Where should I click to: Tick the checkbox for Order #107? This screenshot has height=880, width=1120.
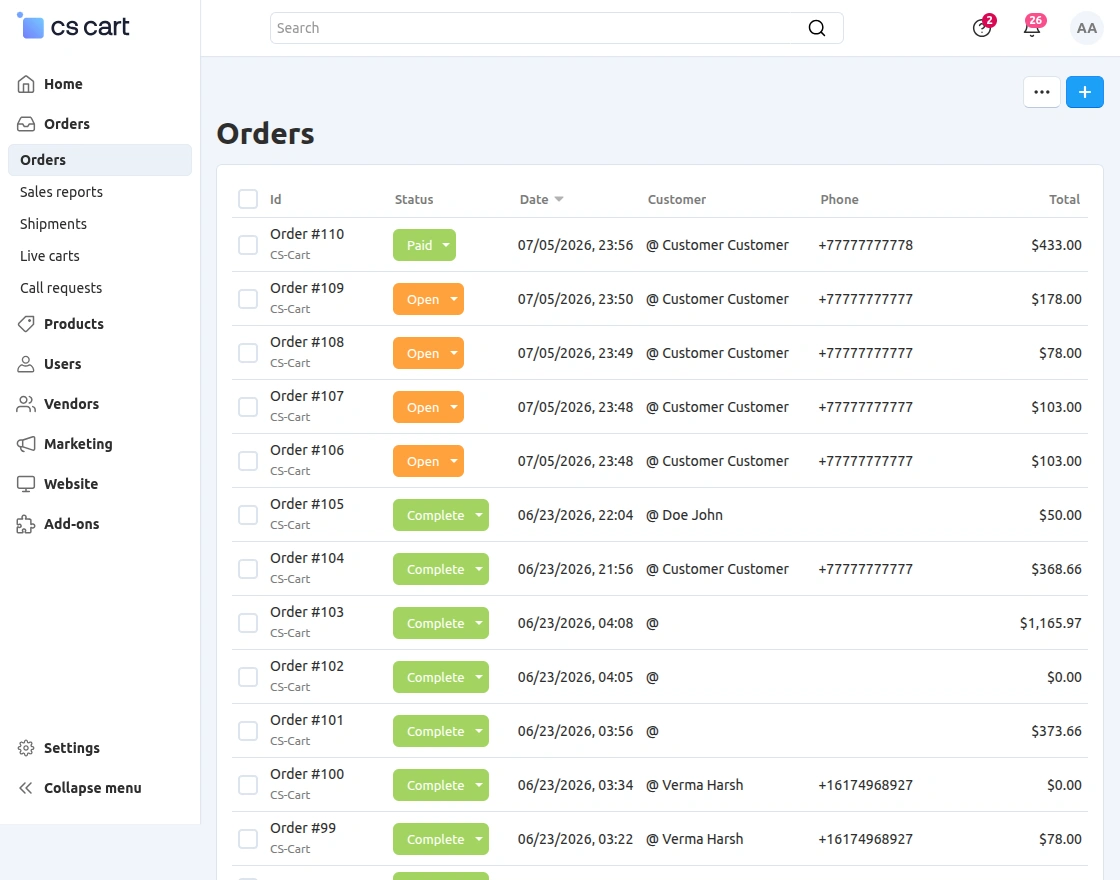tap(248, 406)
